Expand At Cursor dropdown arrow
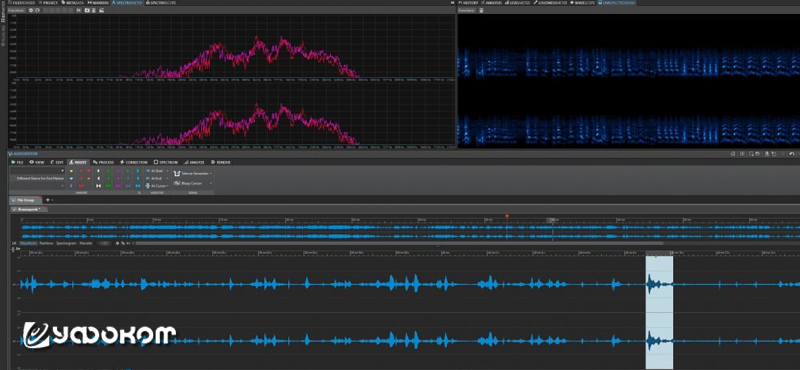The image size is (800, 370). (168, 186)
